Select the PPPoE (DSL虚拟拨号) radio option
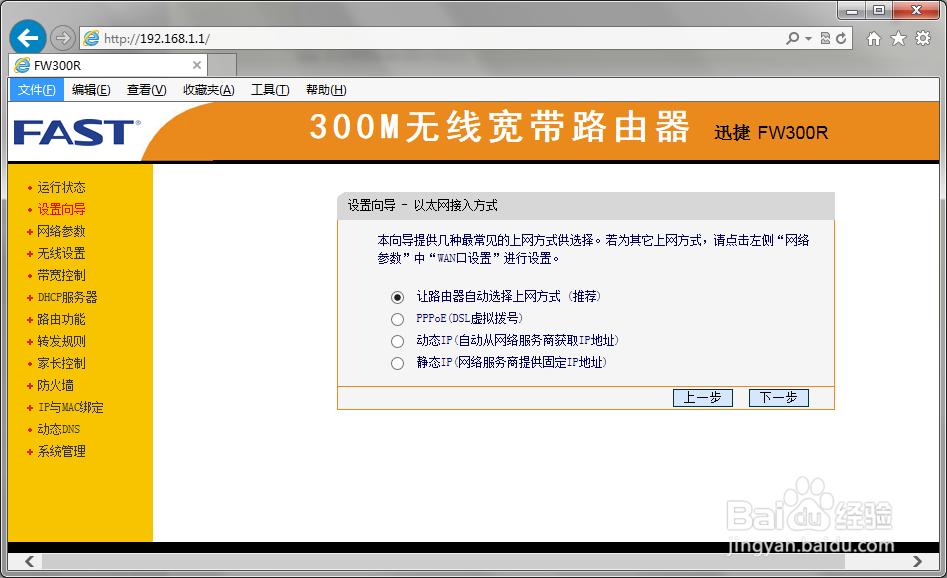The image size is (947, 578). 397,319
